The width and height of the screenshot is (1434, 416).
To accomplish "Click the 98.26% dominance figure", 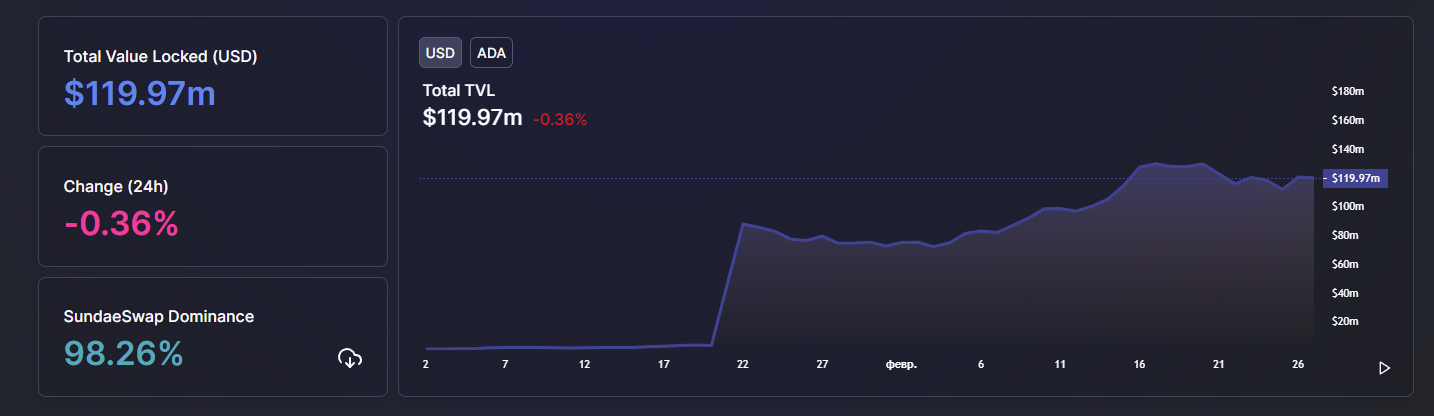I will pyautogui.click(x=124, y=353).
